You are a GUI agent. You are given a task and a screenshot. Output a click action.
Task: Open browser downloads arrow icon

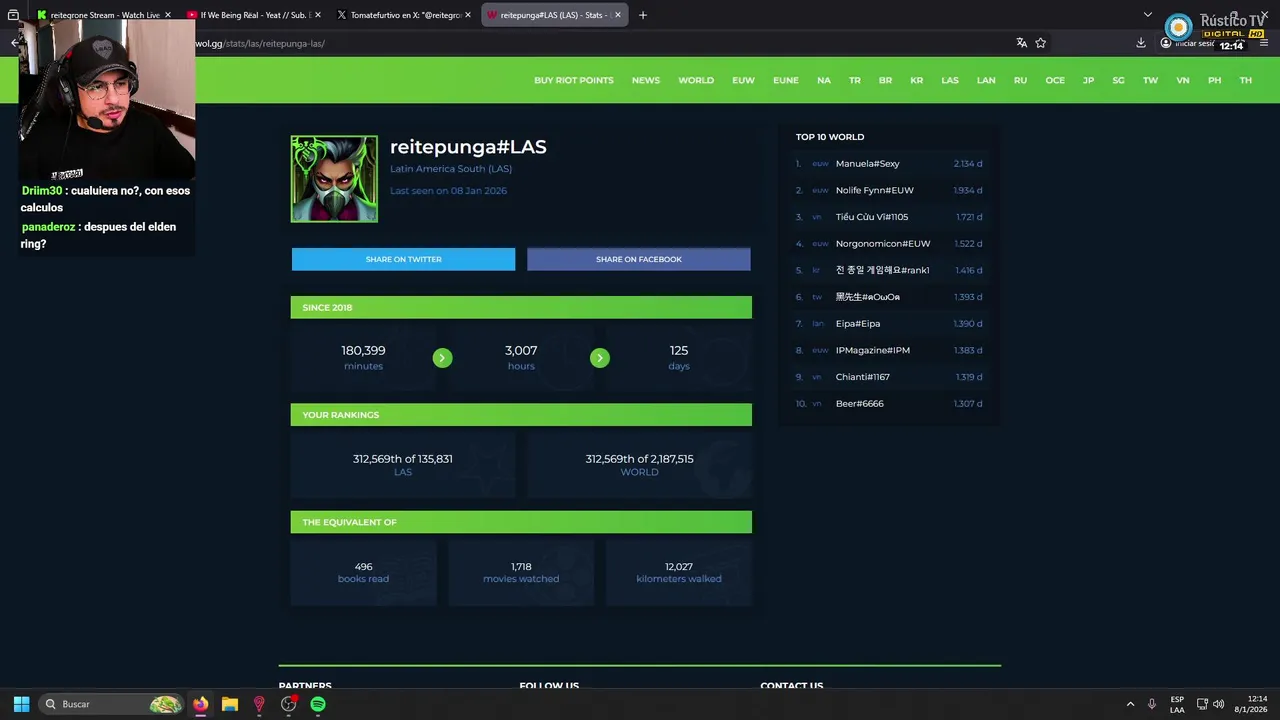(1141, 43)
